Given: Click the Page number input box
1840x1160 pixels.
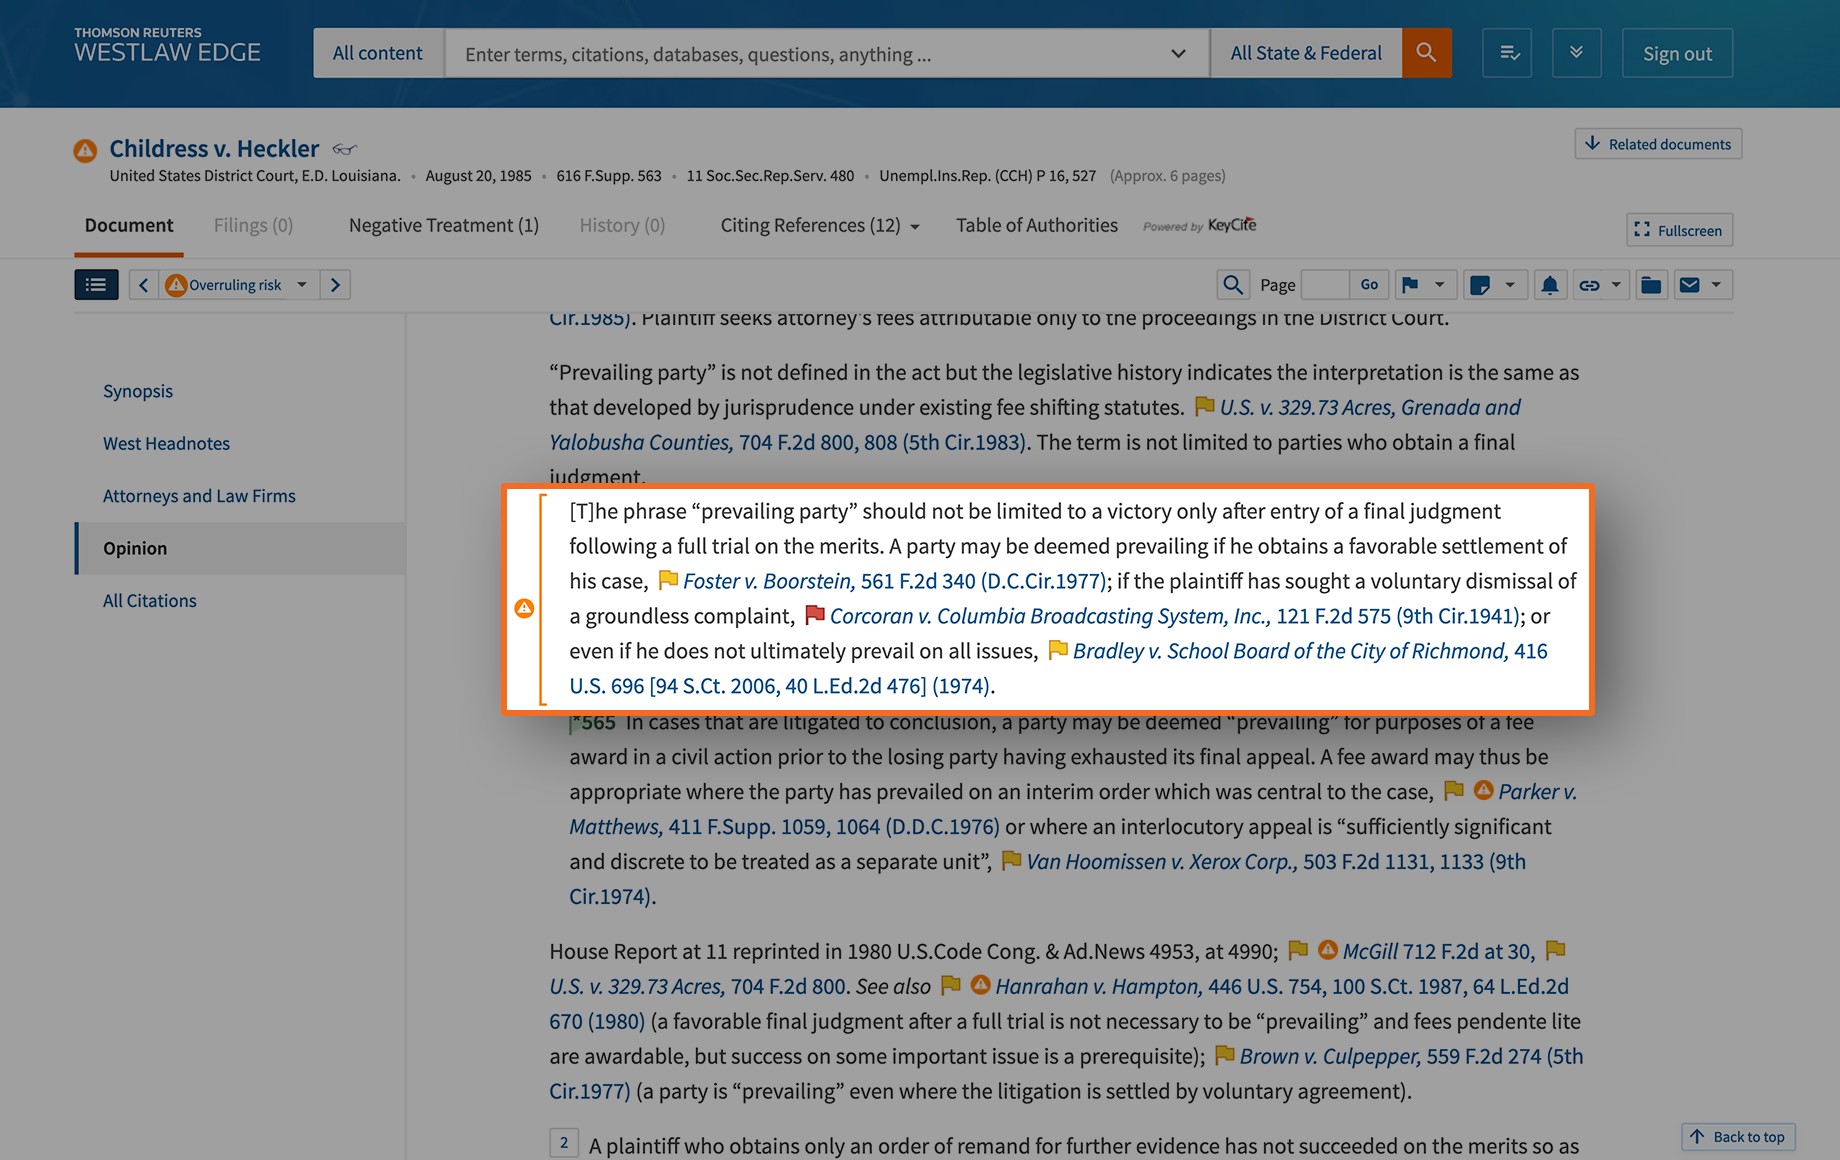Looking at the screenshot, I should 1326,285.
